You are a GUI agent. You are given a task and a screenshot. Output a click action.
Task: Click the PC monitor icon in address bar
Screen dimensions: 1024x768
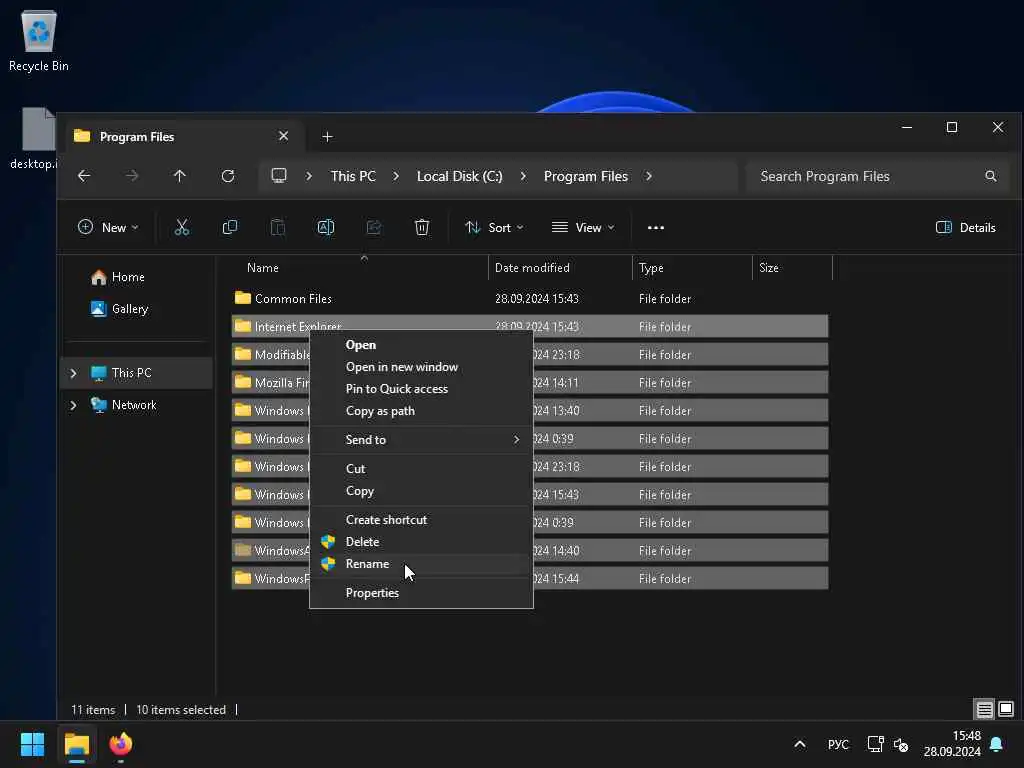[279, 176]
